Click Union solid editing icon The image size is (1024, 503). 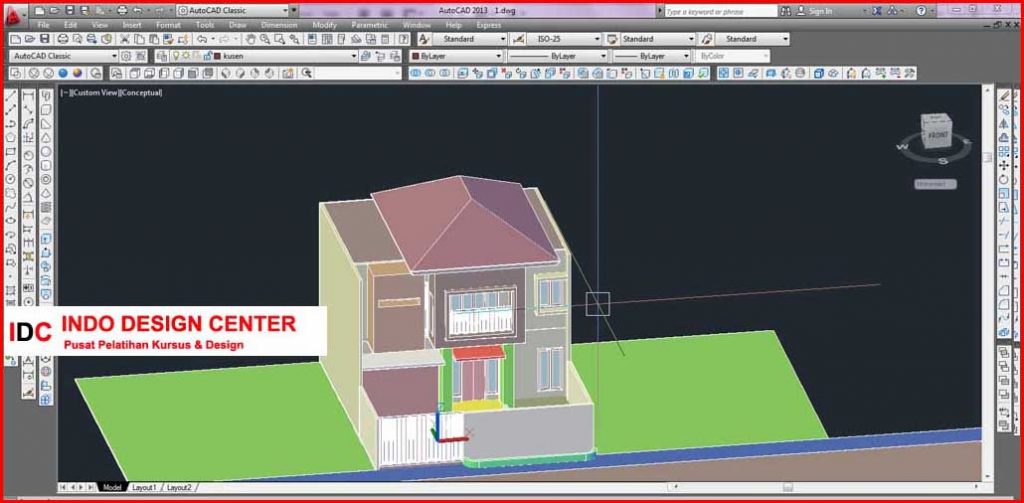coord(415,73)
